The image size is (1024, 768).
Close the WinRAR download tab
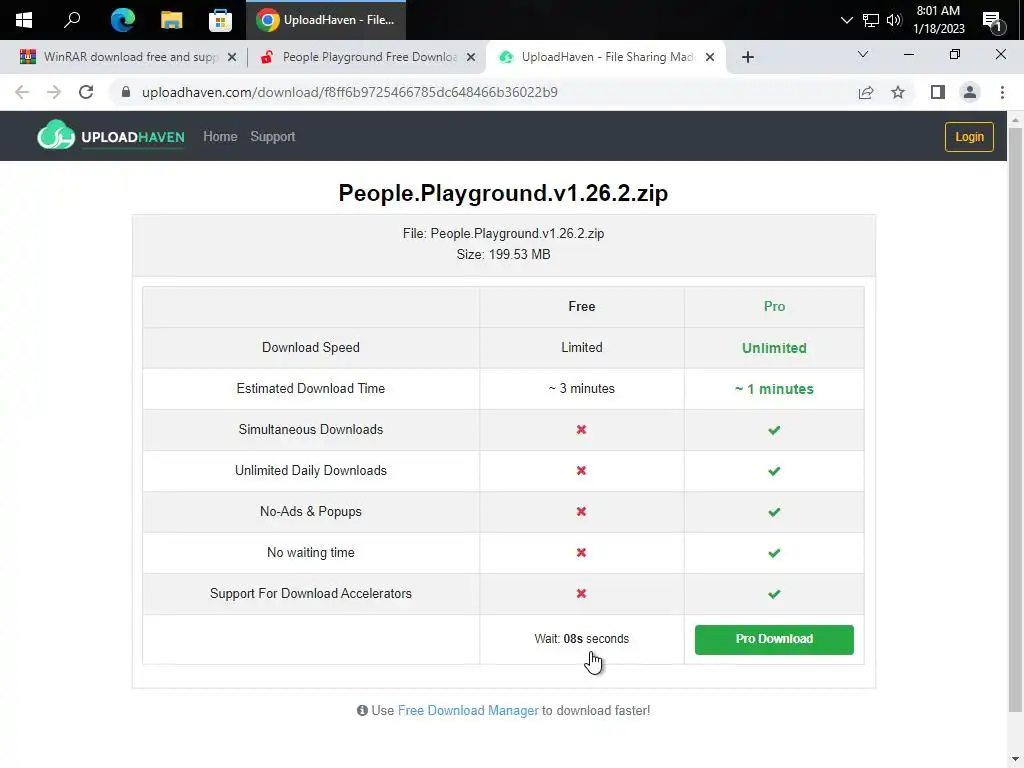tap(231, 57)
